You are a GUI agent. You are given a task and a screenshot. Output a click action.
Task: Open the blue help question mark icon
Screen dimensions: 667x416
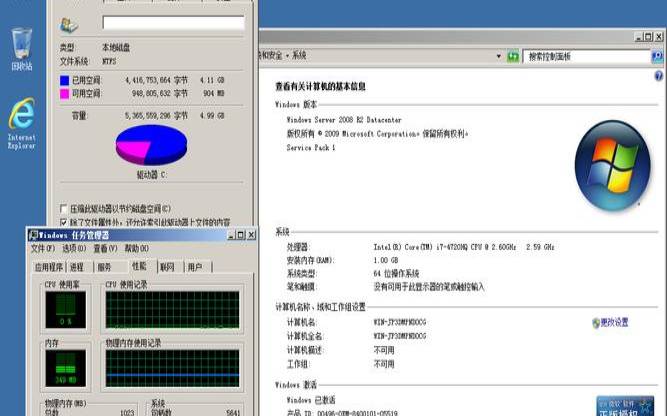(x=658, y=76)
